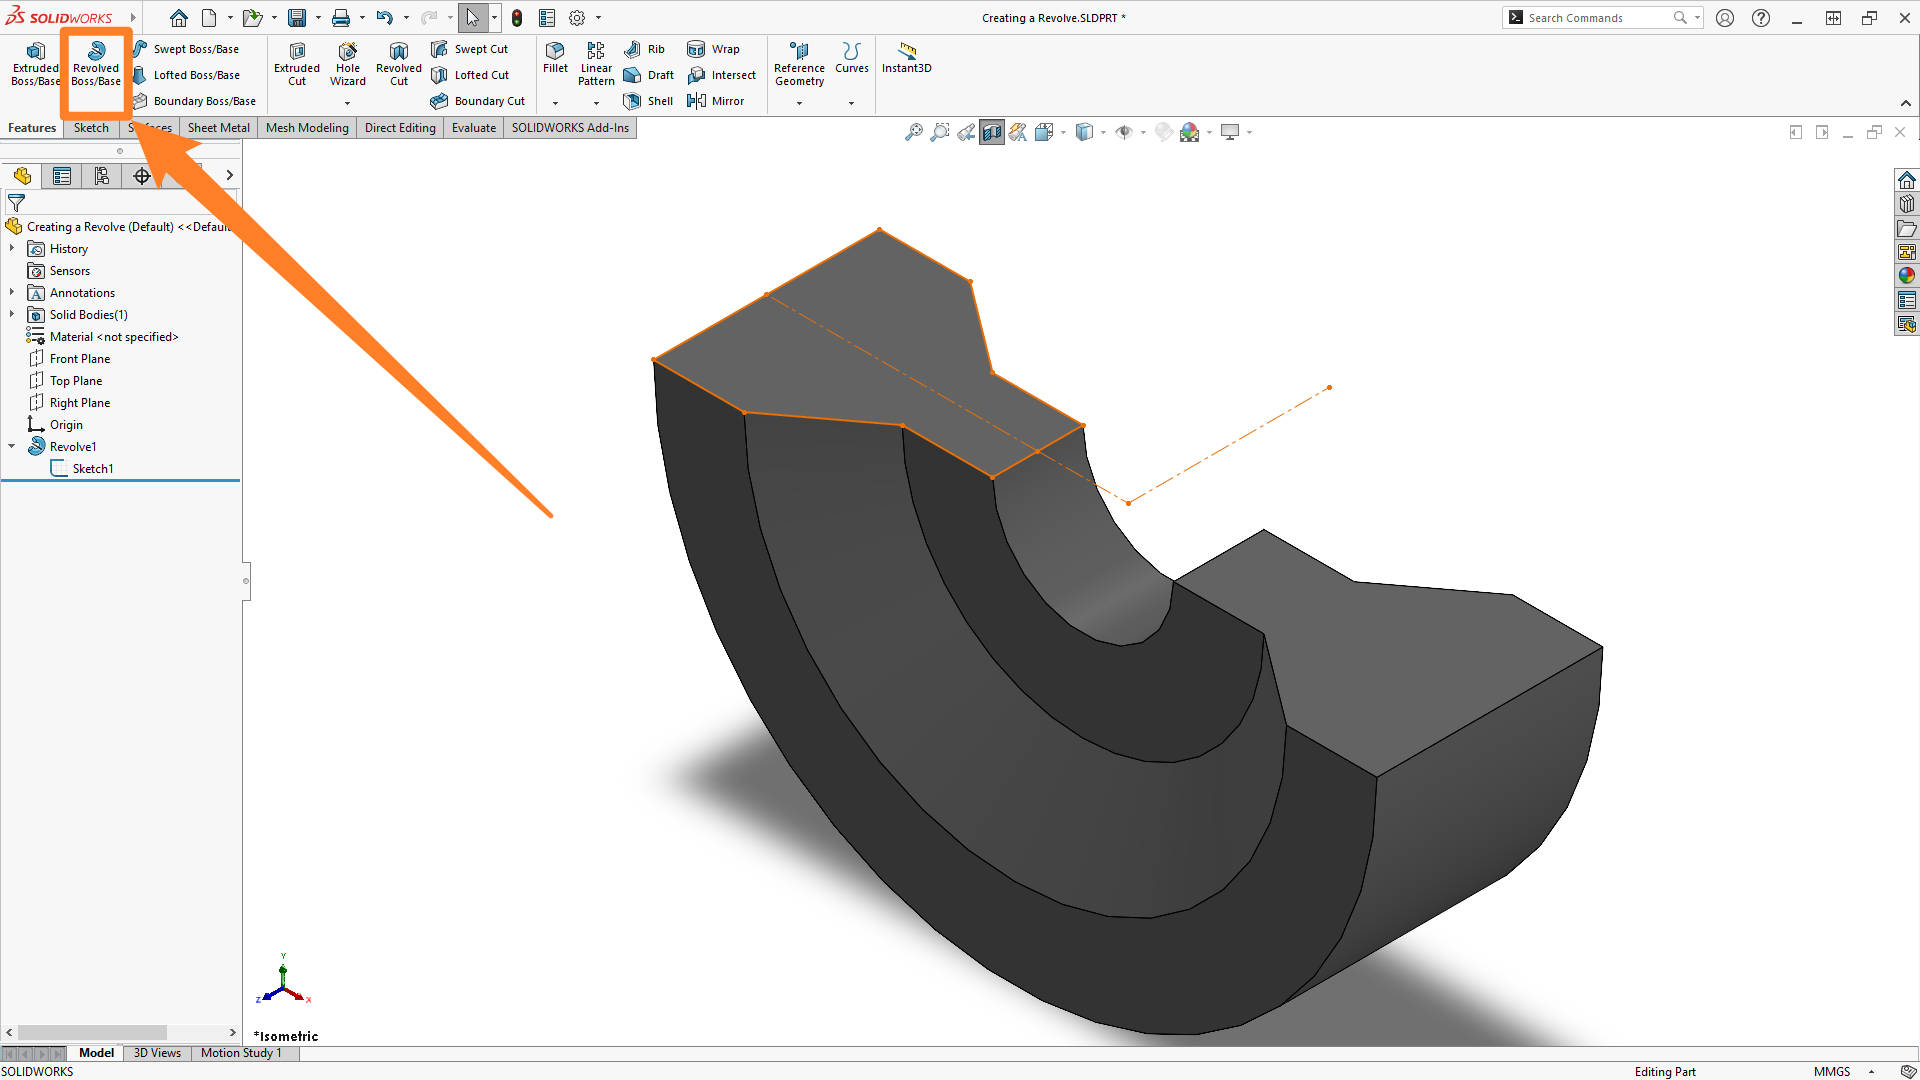This screenshot has height=1080, width=1920.
Task: Open the Hole Wizard tool
Action: click(x=348, y=62)
